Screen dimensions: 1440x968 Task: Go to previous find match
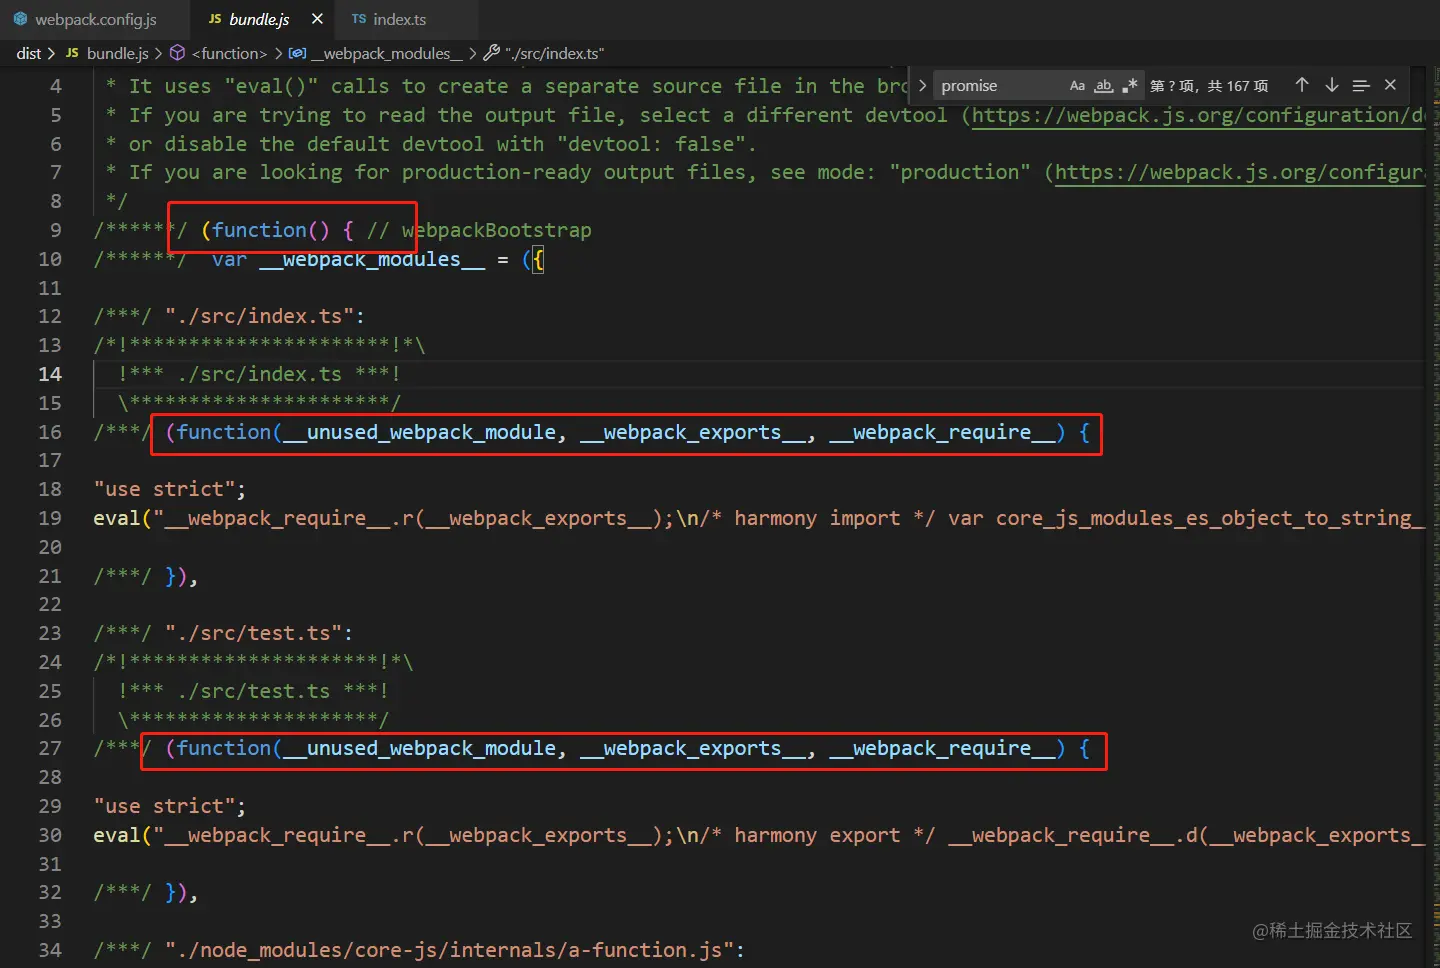[1301, 85]
